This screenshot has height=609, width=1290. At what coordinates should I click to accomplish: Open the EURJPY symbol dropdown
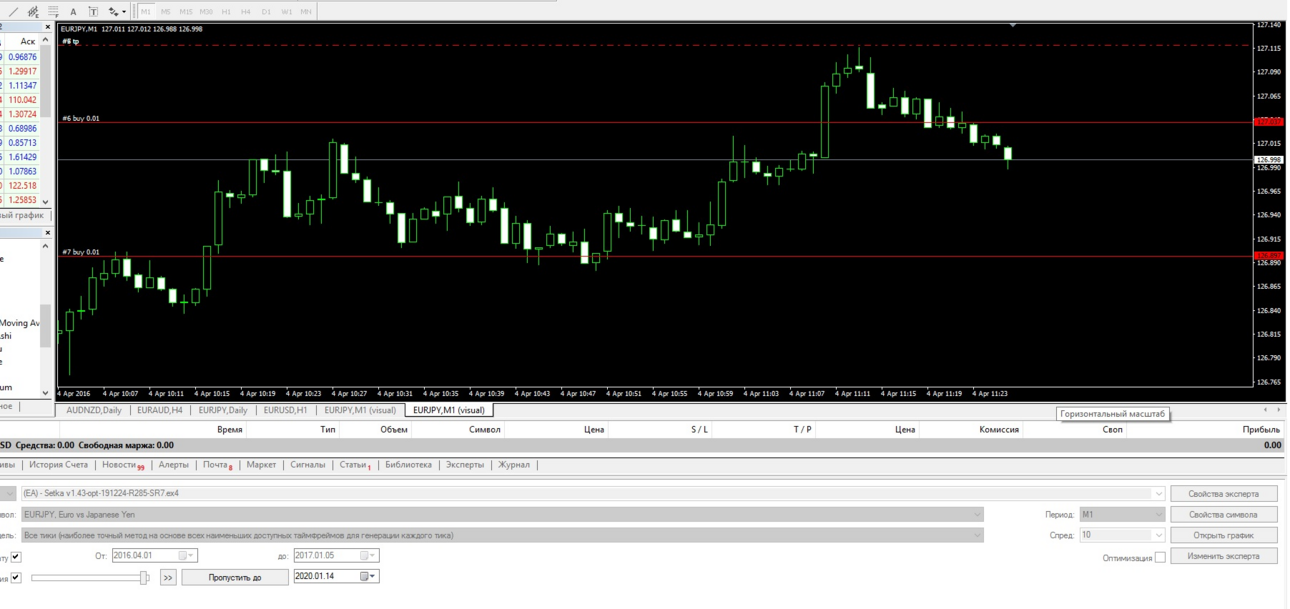tap(977, 514)
